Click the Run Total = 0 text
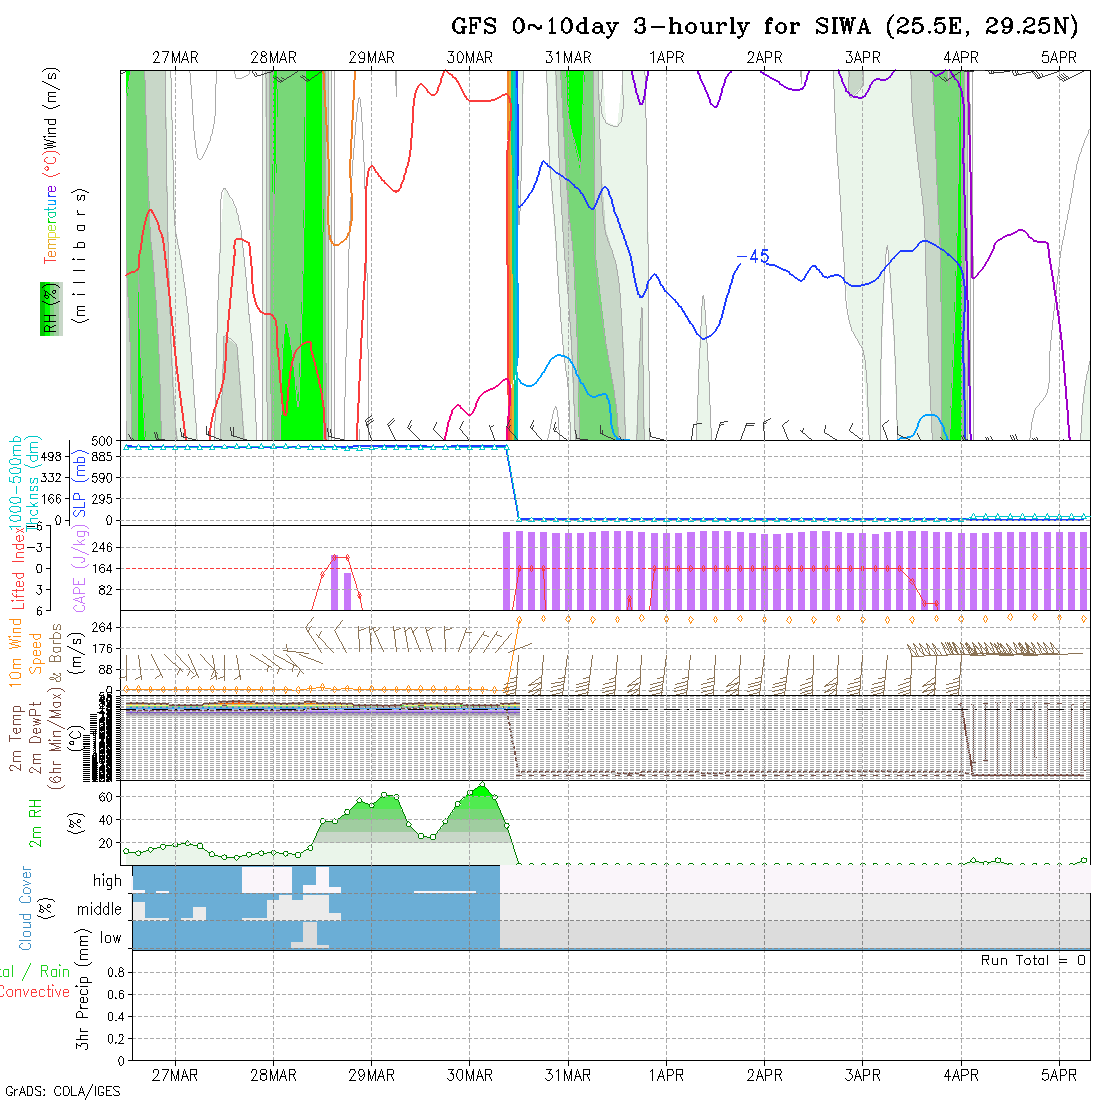This screenshot has width=1100, height=1100. click(1033, 960)
